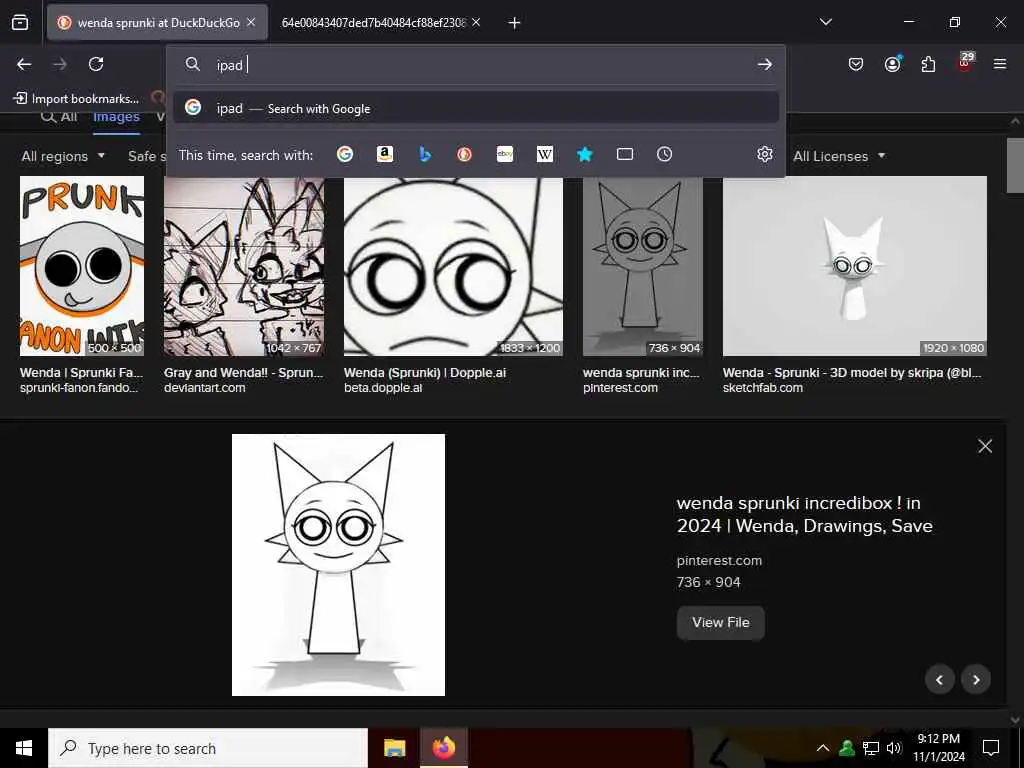The height and width of the screenshot is (768, 1024).
Task: Reload the current page
Action: 96,64
